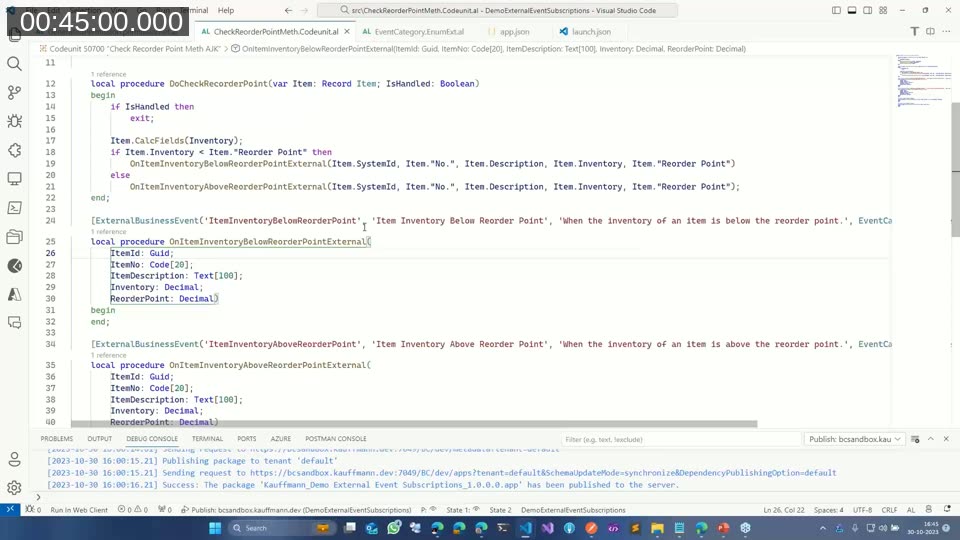The image size is (960, 540).
Task: Open the OUTPUT panel tab
Action: coord(99,439)
